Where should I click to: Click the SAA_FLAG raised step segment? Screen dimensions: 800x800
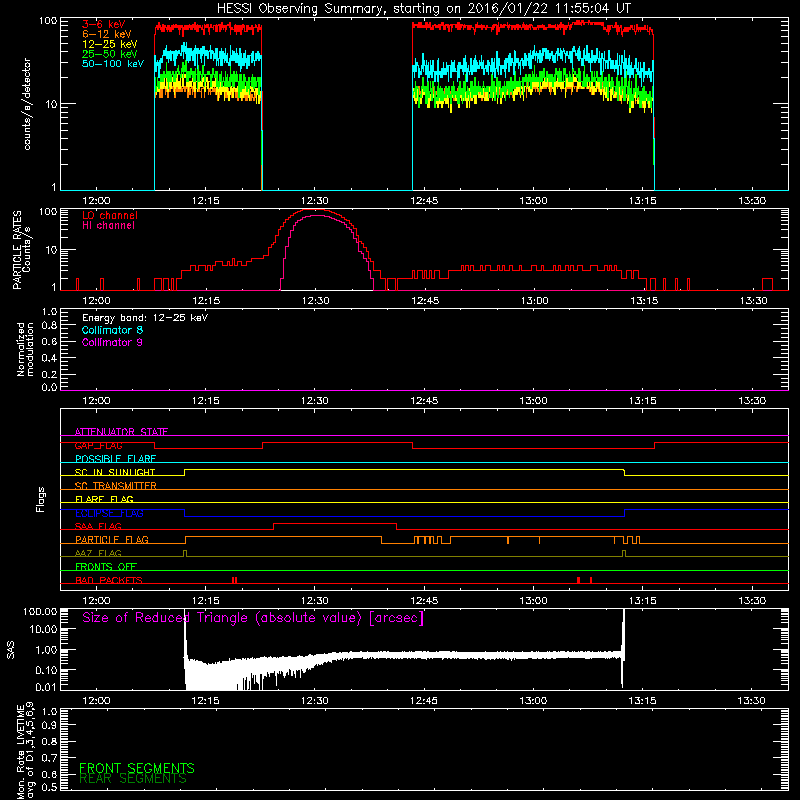coord(335,523)
